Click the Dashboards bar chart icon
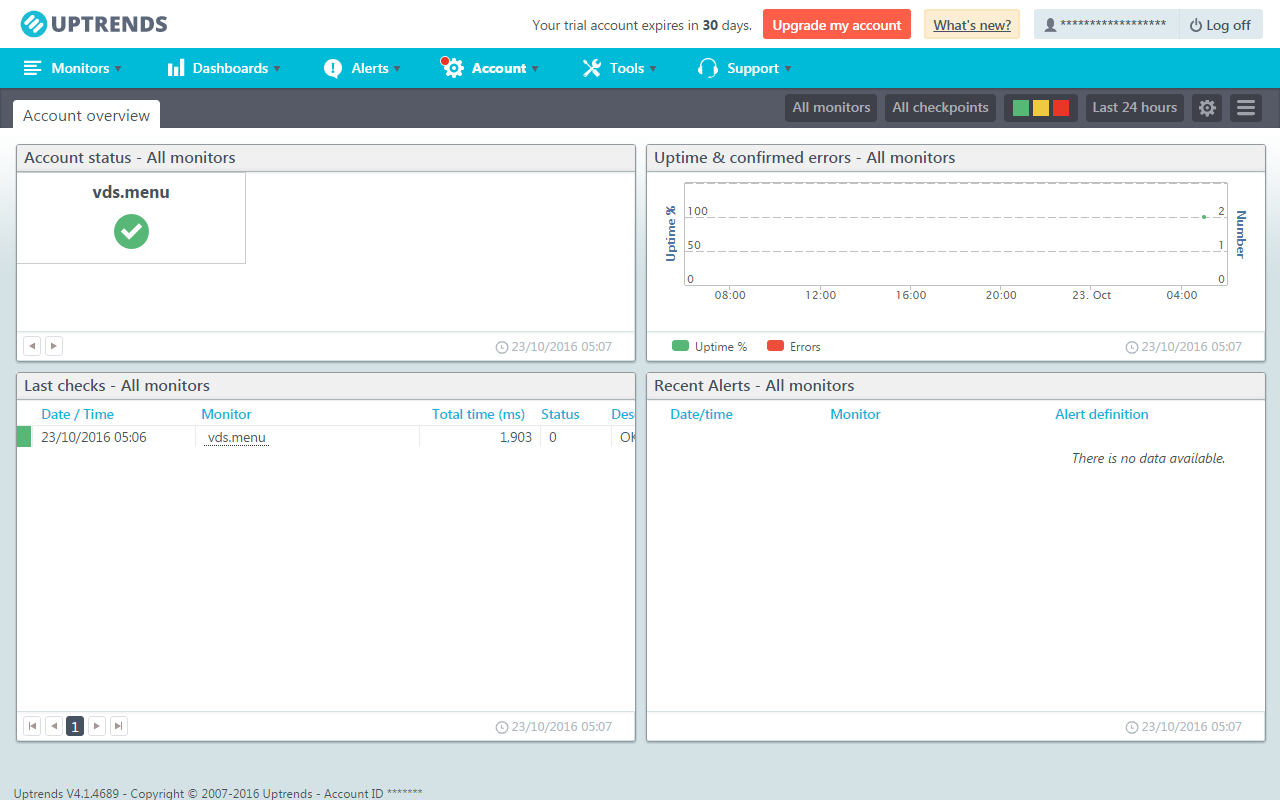Viewport: 1280px width, 800px height. click(176, 68)
